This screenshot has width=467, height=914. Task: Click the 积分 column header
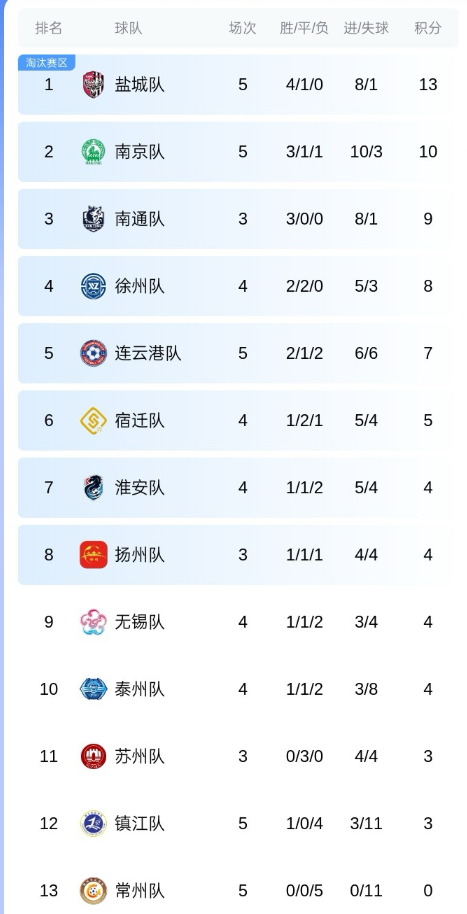pos(428,28)
